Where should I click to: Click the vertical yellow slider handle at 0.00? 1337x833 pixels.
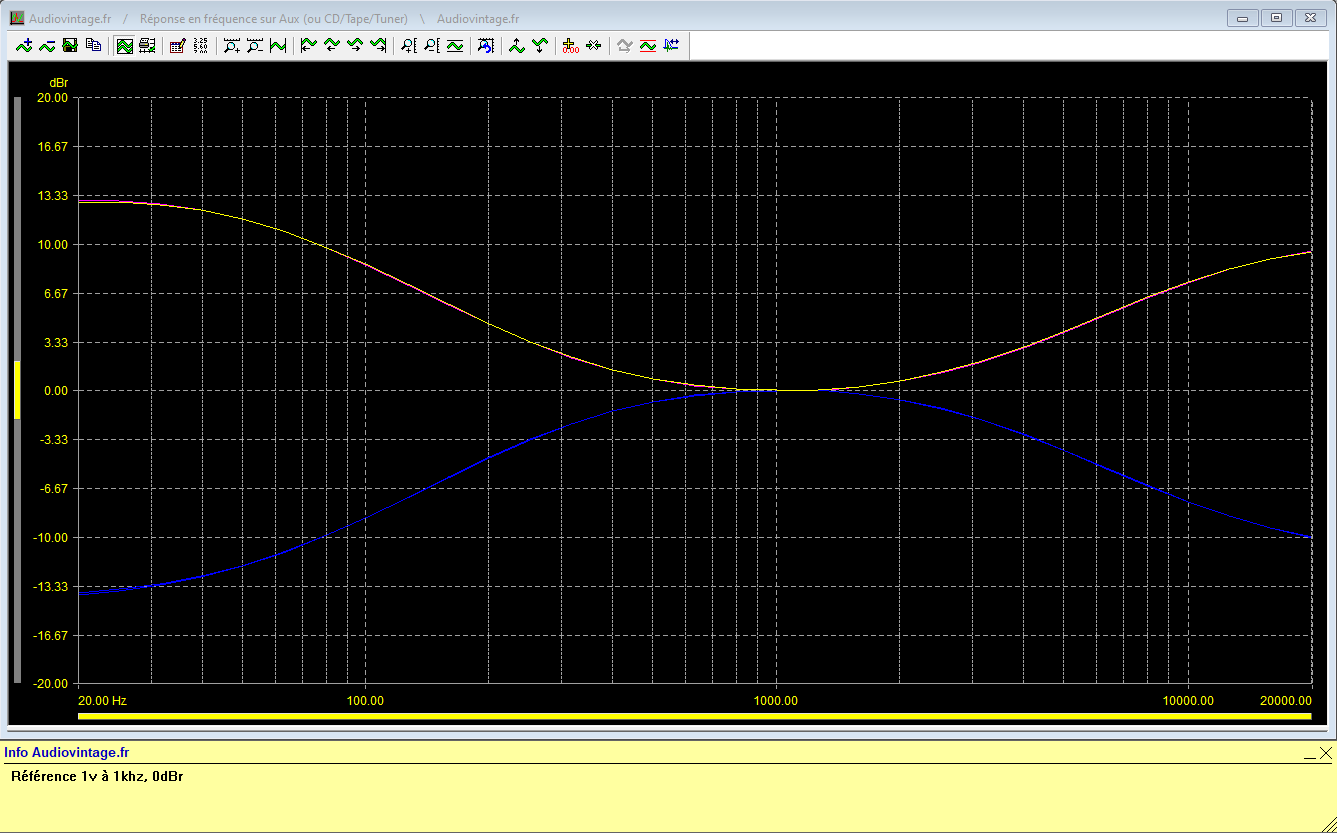(17, 389)
